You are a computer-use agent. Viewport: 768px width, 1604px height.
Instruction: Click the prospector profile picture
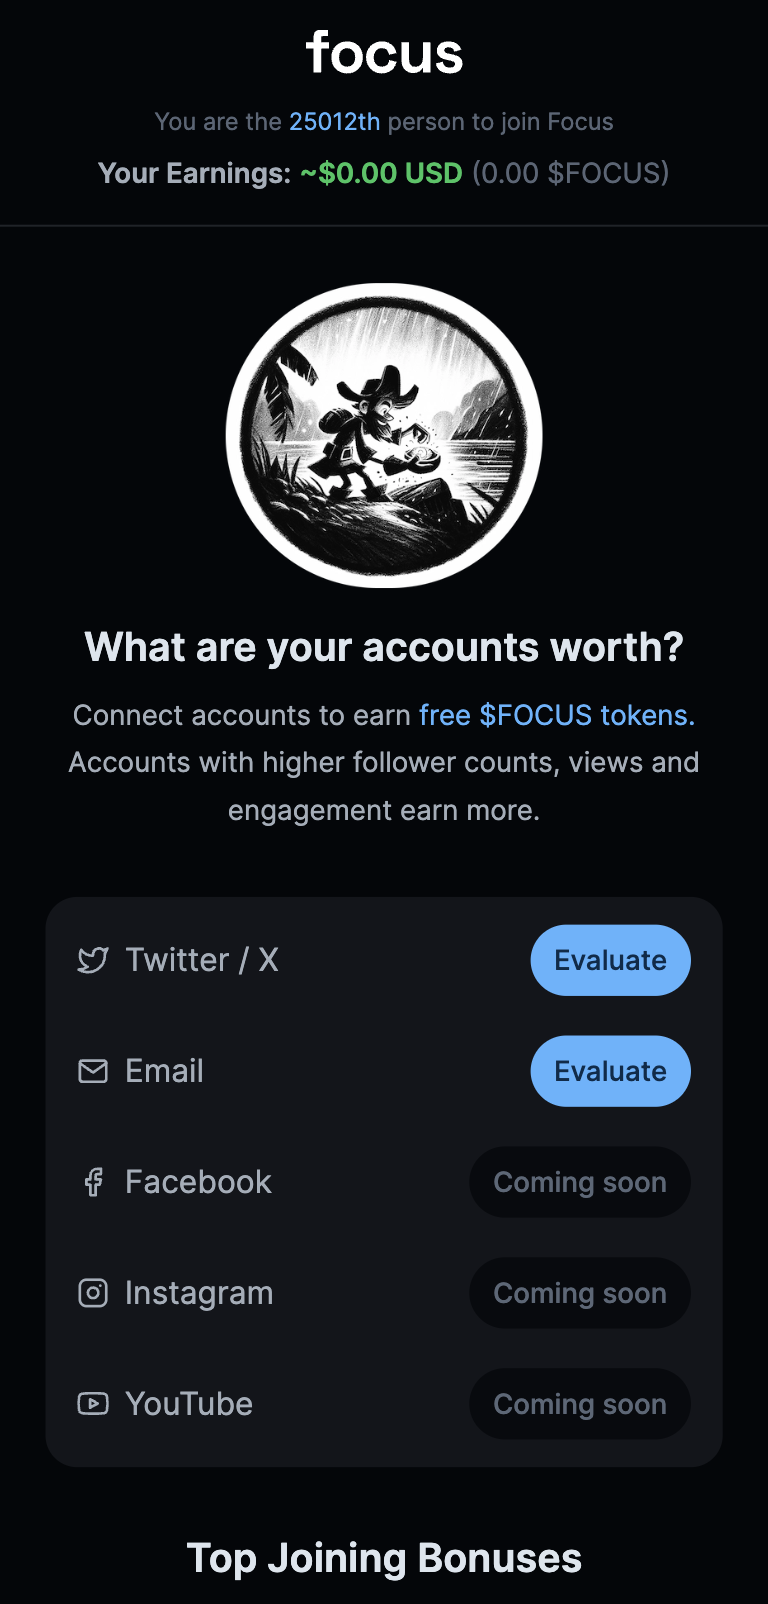pos(384,436)
